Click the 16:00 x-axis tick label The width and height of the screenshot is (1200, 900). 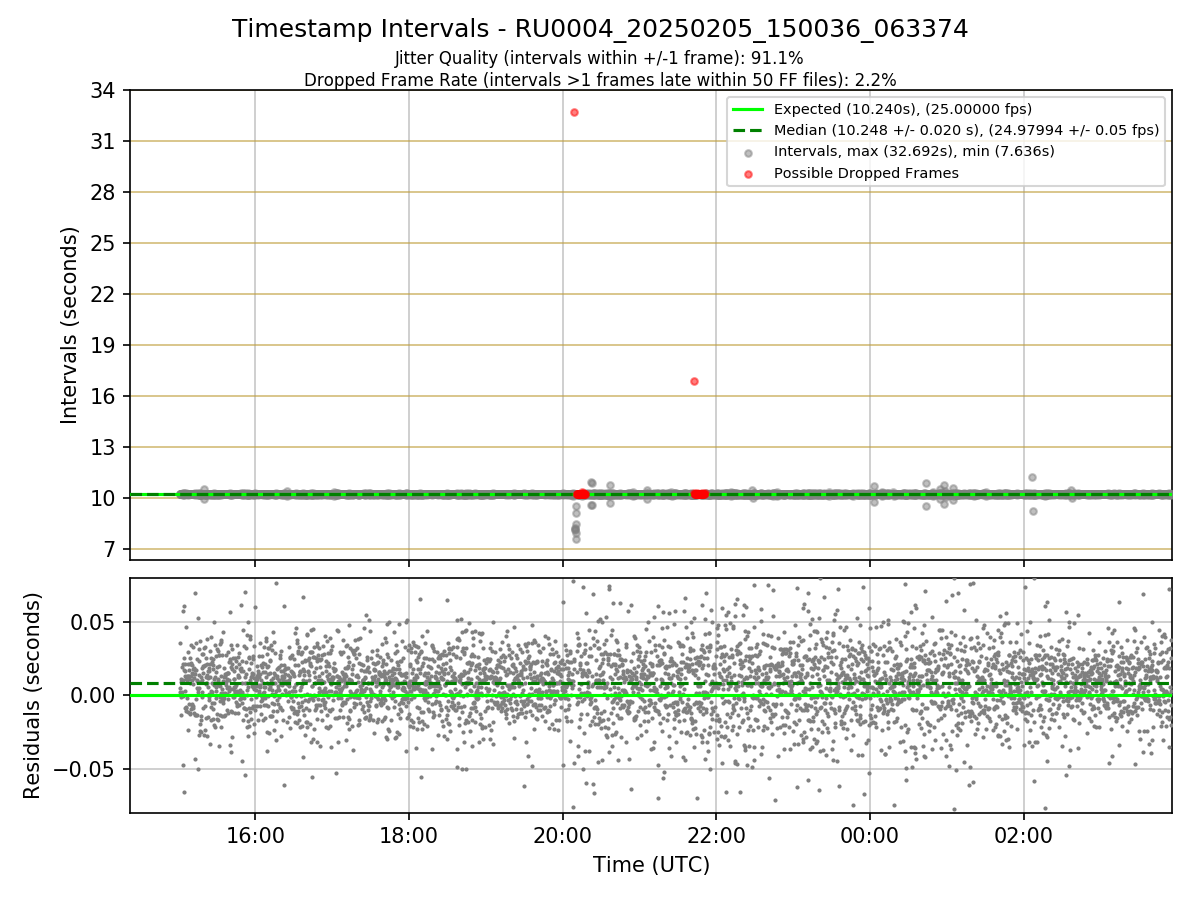pyautogui.click(x=254, y=834)
